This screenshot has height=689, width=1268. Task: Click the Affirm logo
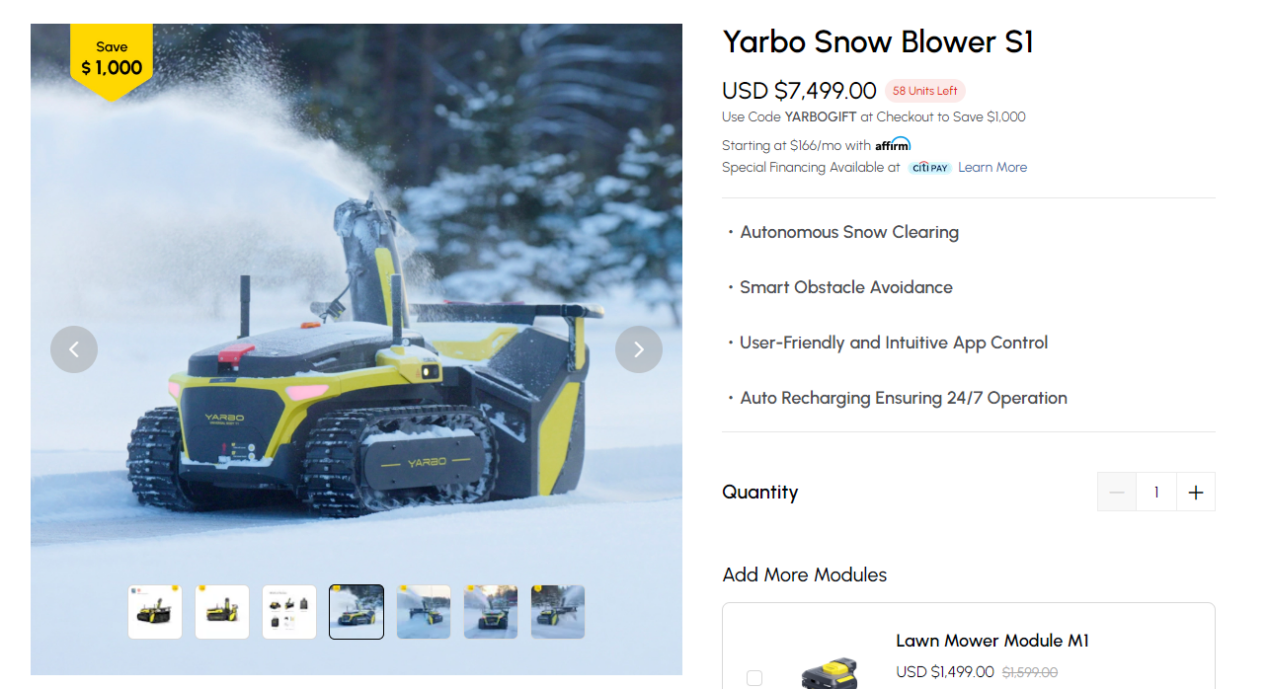coord(893,144)
